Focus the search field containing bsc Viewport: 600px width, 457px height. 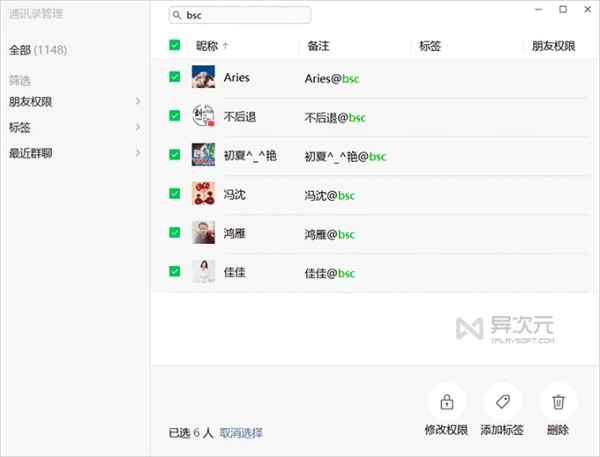(240, 15)
